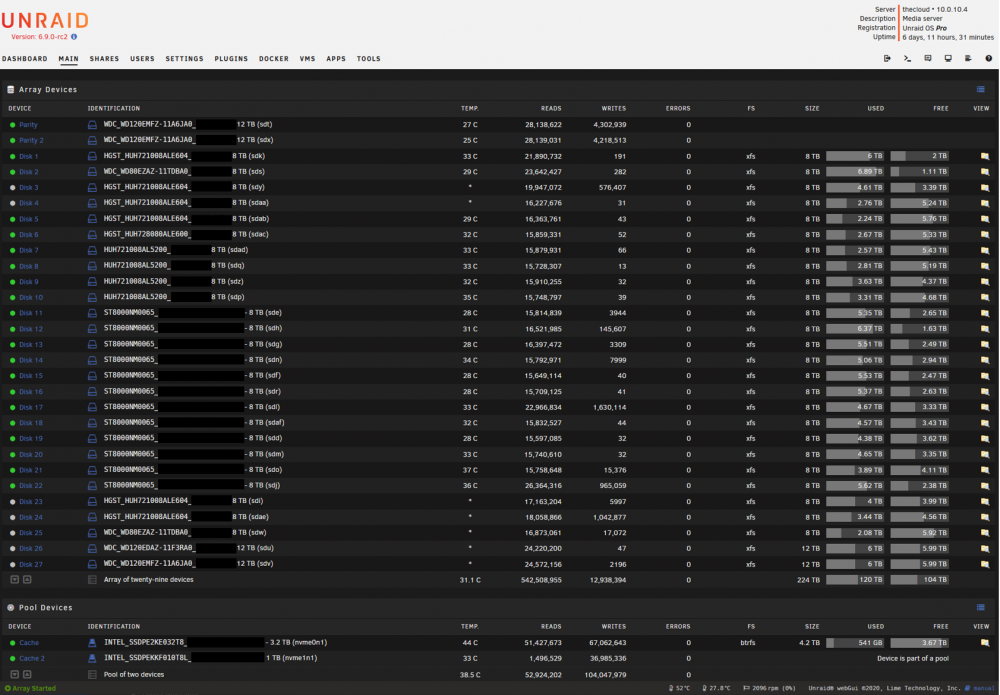The image size is (1000, 695).
Task: Open the VMs tab
Action: (x=307, y=59)
